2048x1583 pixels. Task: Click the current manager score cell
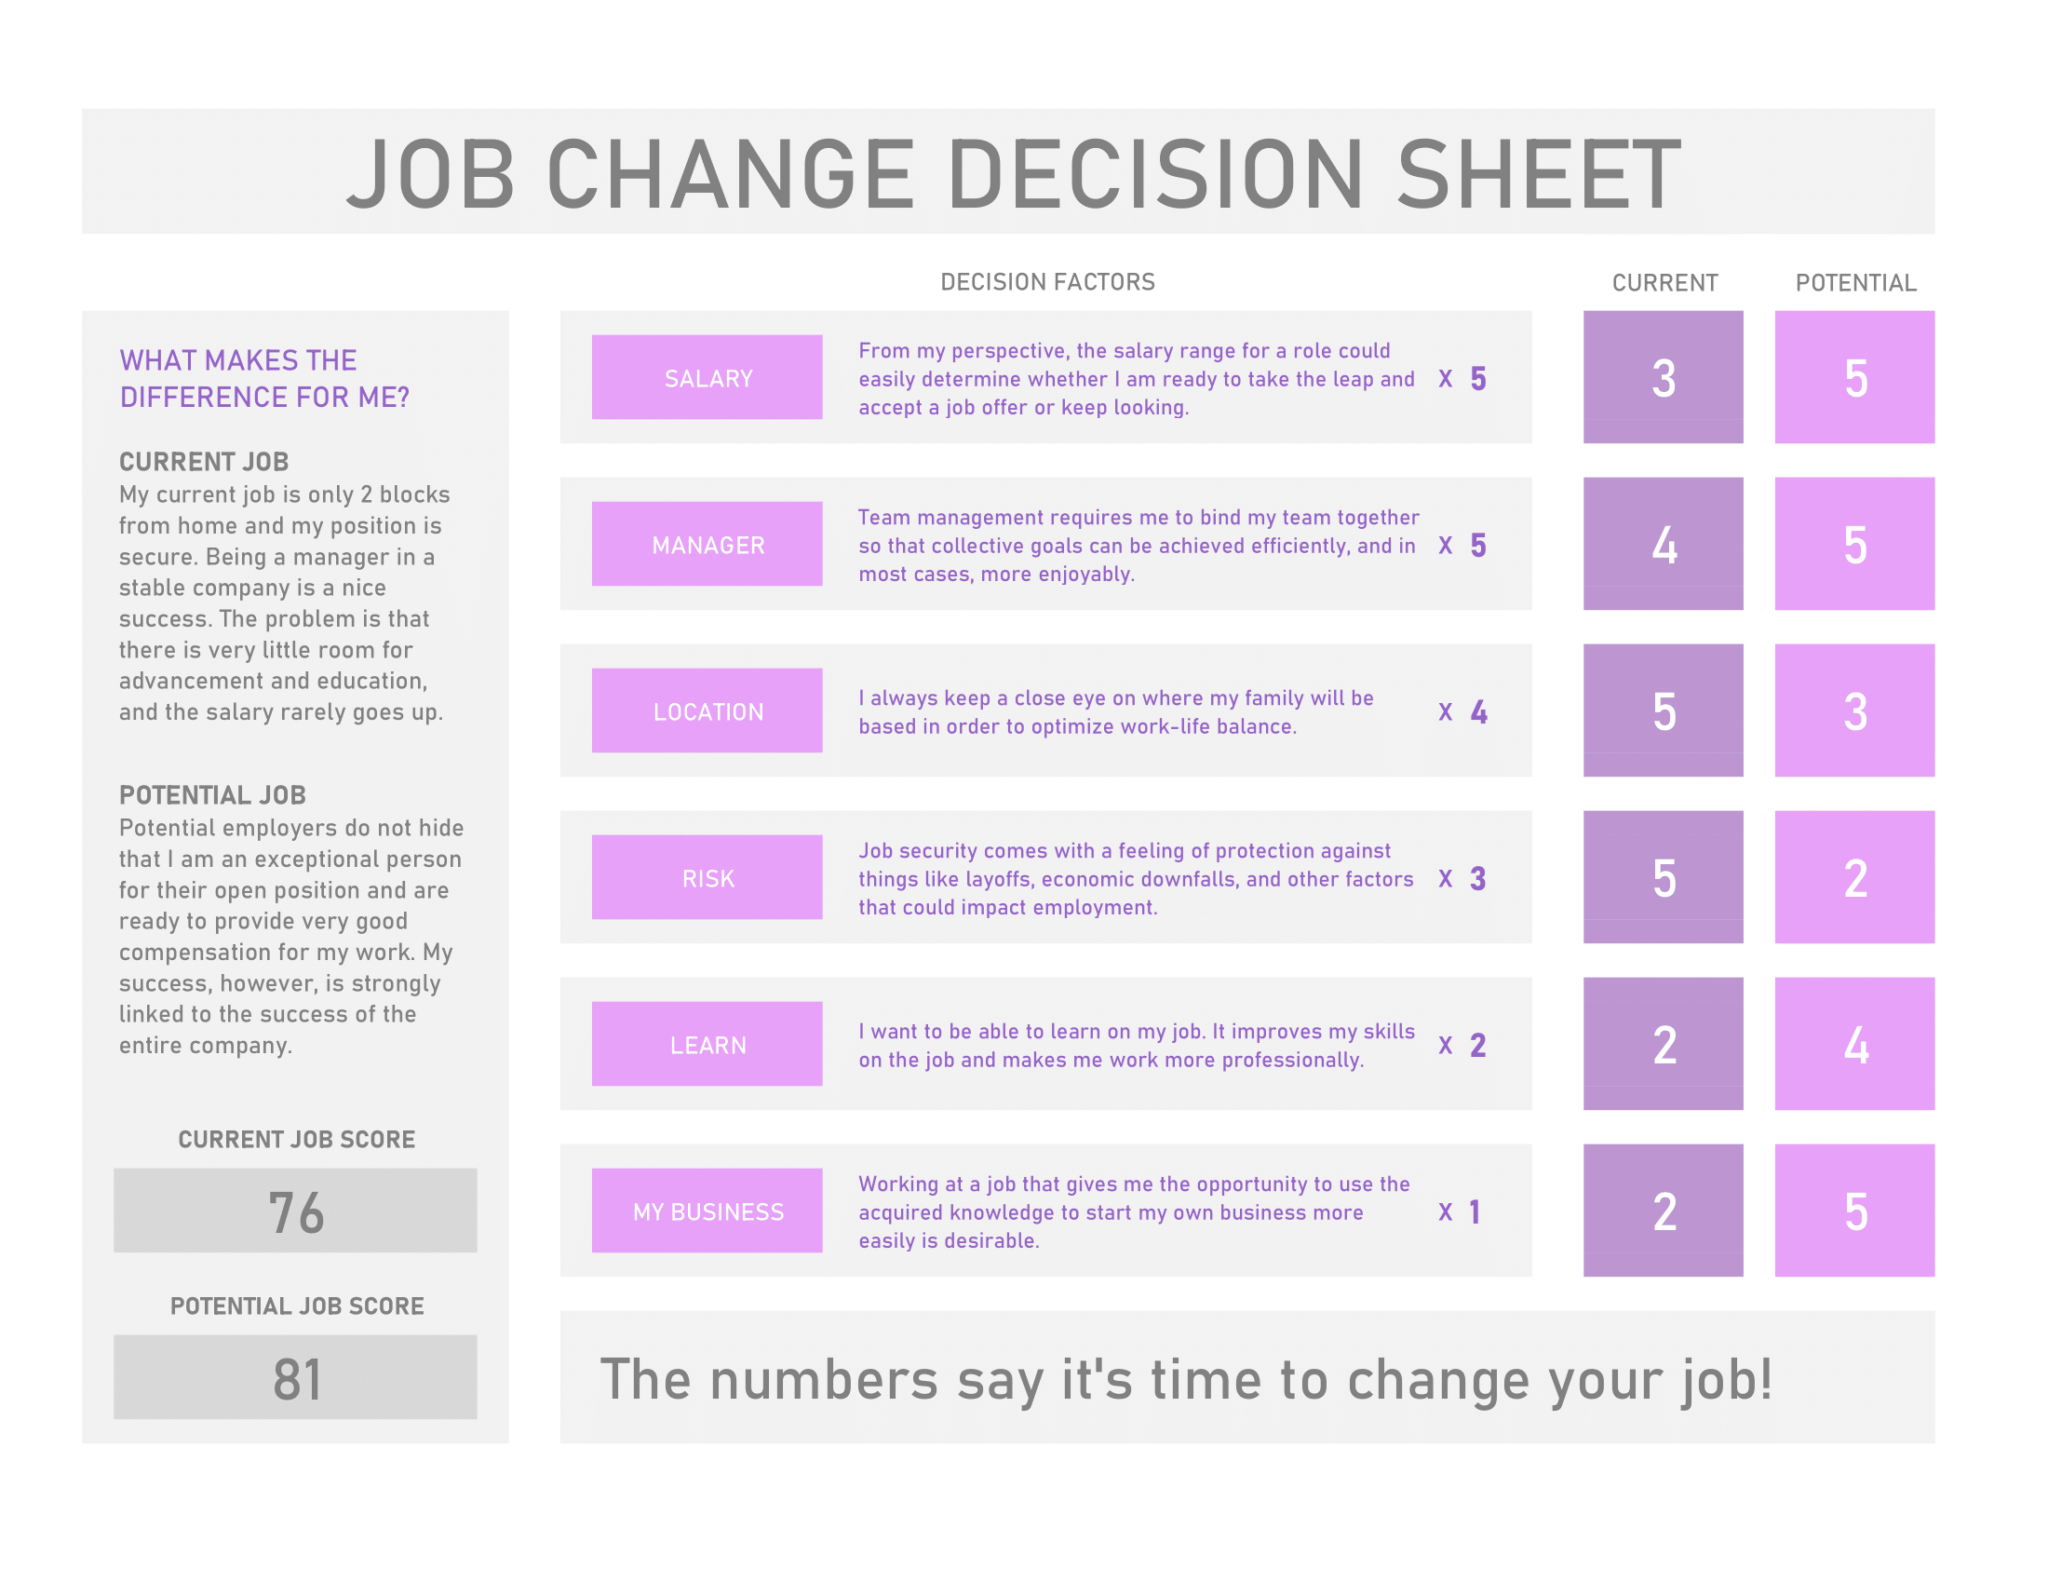(x=1663, y=544)
